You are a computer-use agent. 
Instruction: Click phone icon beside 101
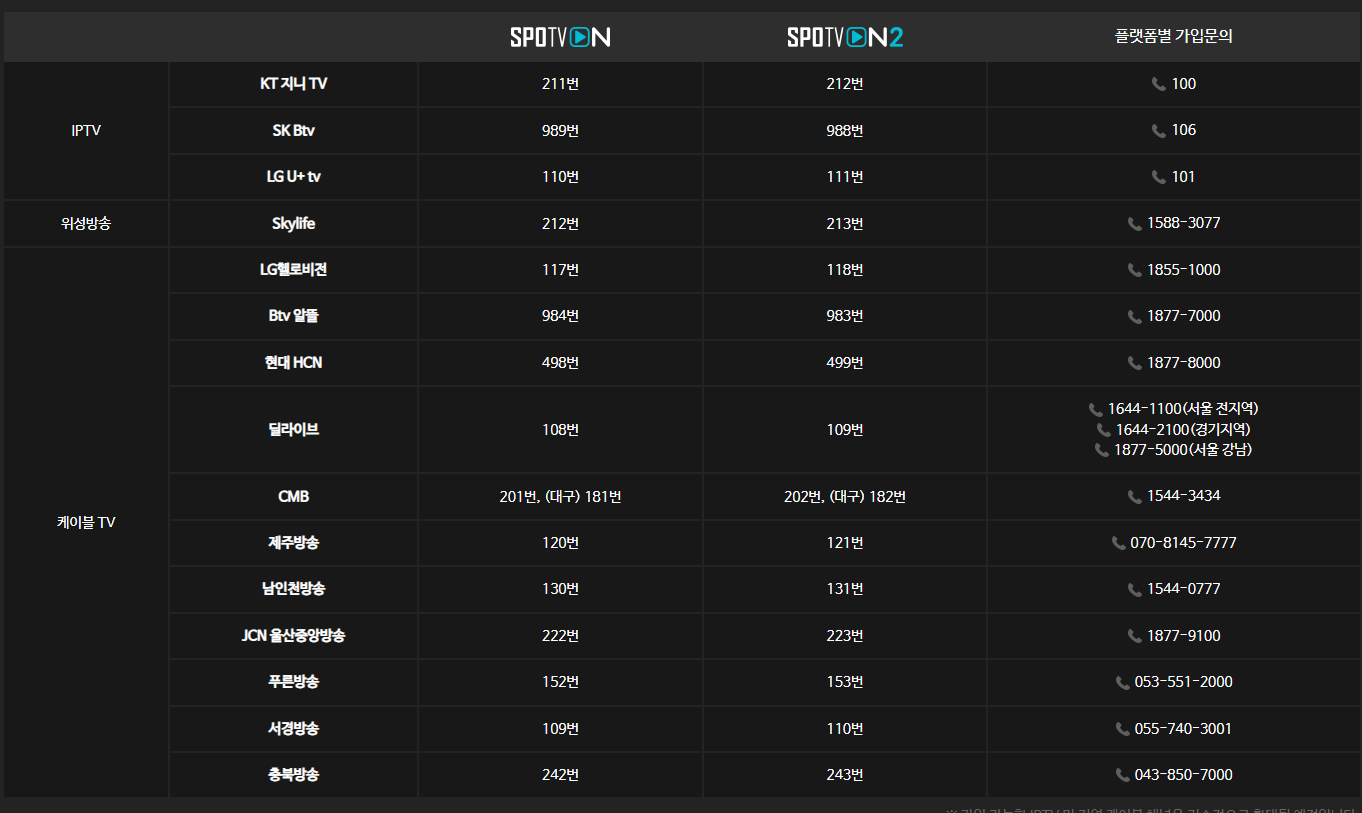tap(1159, 177)
